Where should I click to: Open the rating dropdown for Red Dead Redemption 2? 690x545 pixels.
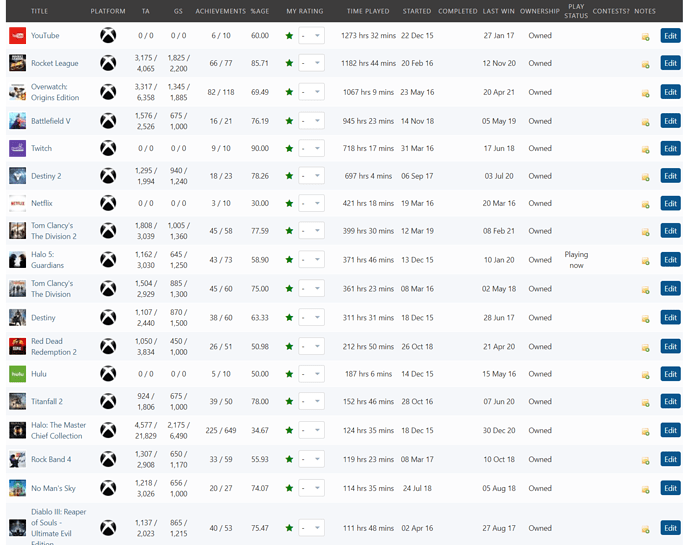tap(311, 346)
